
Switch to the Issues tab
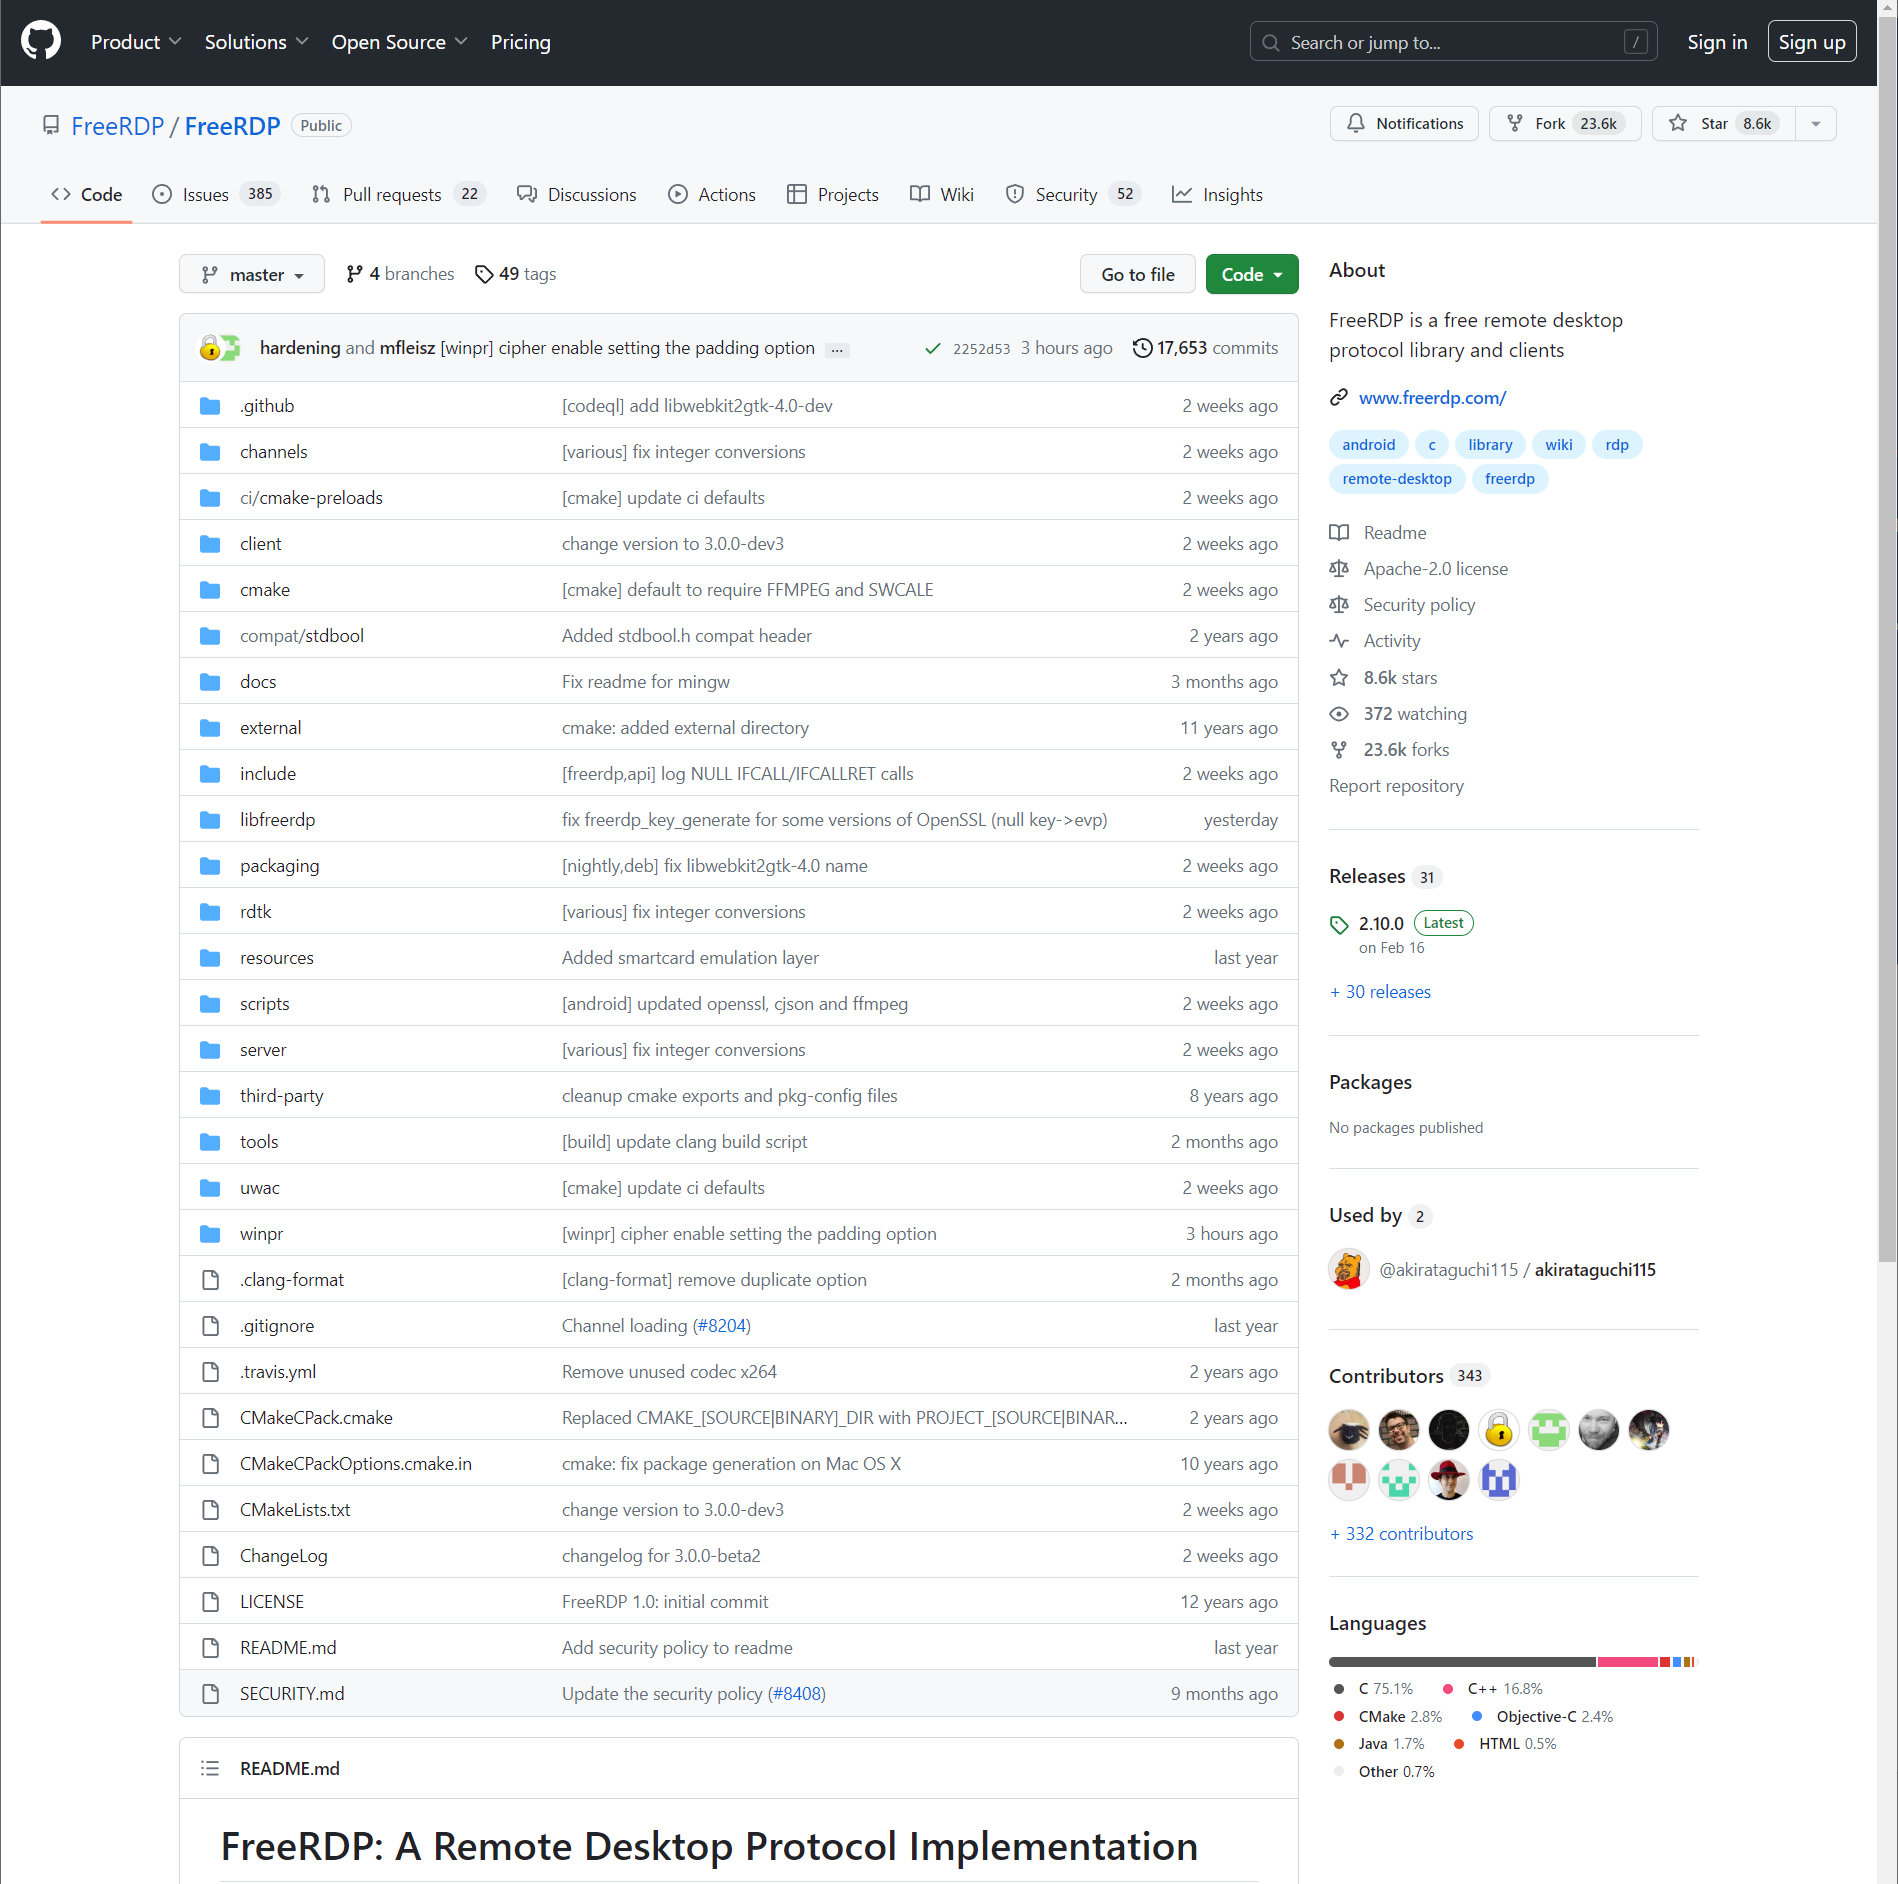(216, 194)
